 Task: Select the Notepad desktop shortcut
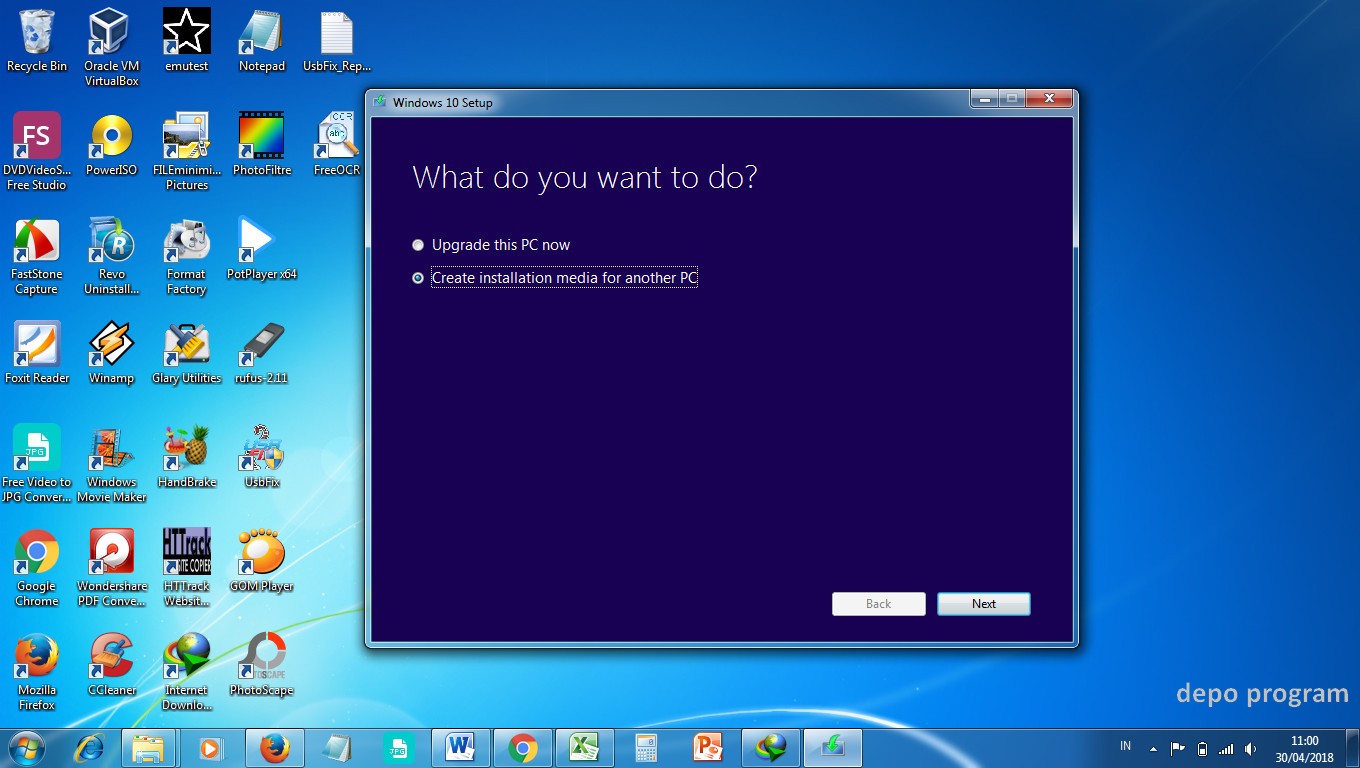[x=262, y=41]
